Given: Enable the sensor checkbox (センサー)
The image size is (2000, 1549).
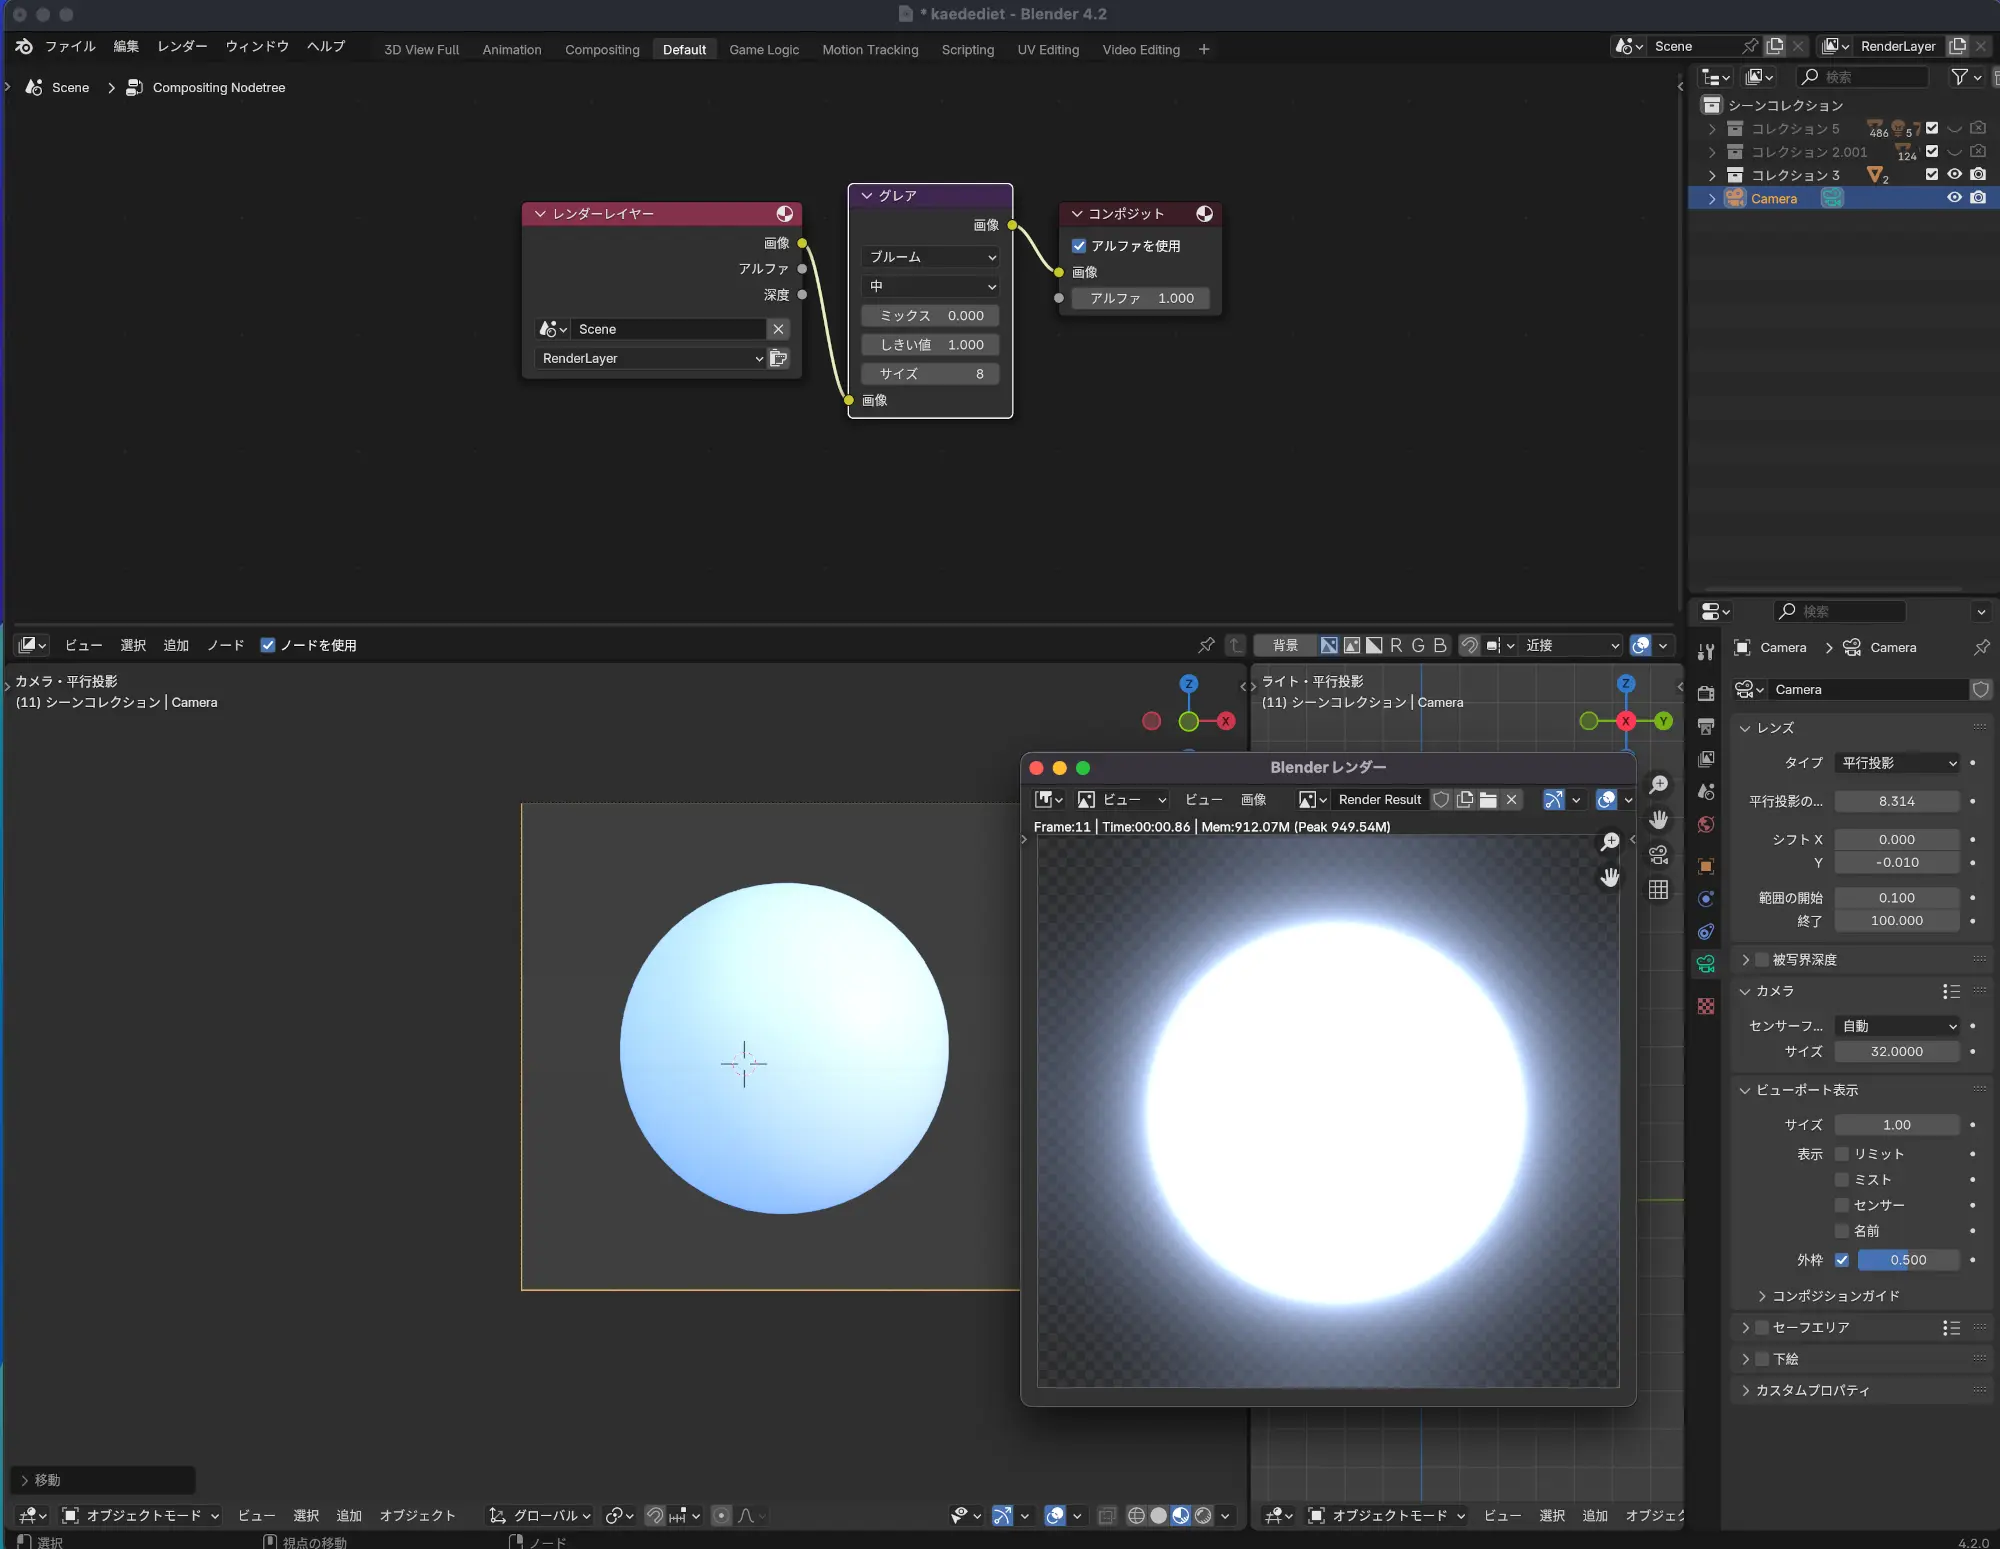Looking at the screenshot, I should (1841, 1205).
